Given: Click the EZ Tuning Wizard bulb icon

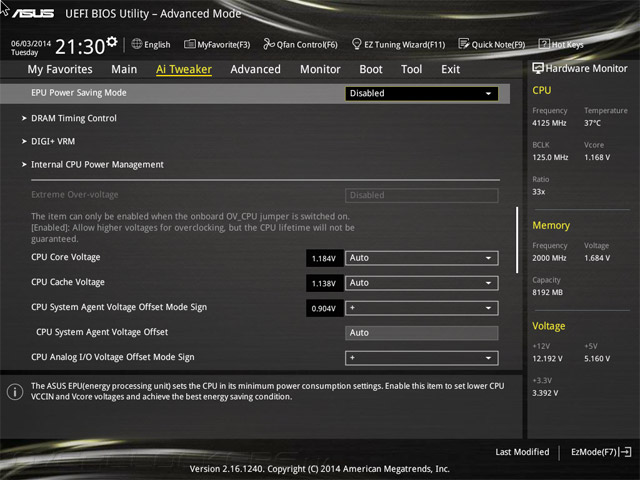Looking at the screenshot, I should coord(356,44).
